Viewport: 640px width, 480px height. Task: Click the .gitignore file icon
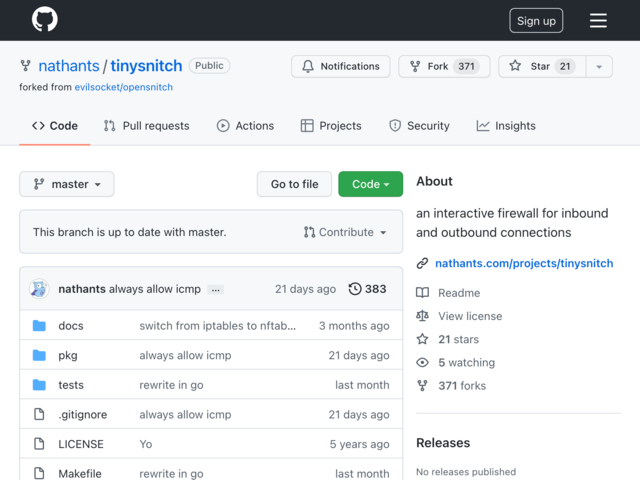pyautogui.click(x=39, y=414)
